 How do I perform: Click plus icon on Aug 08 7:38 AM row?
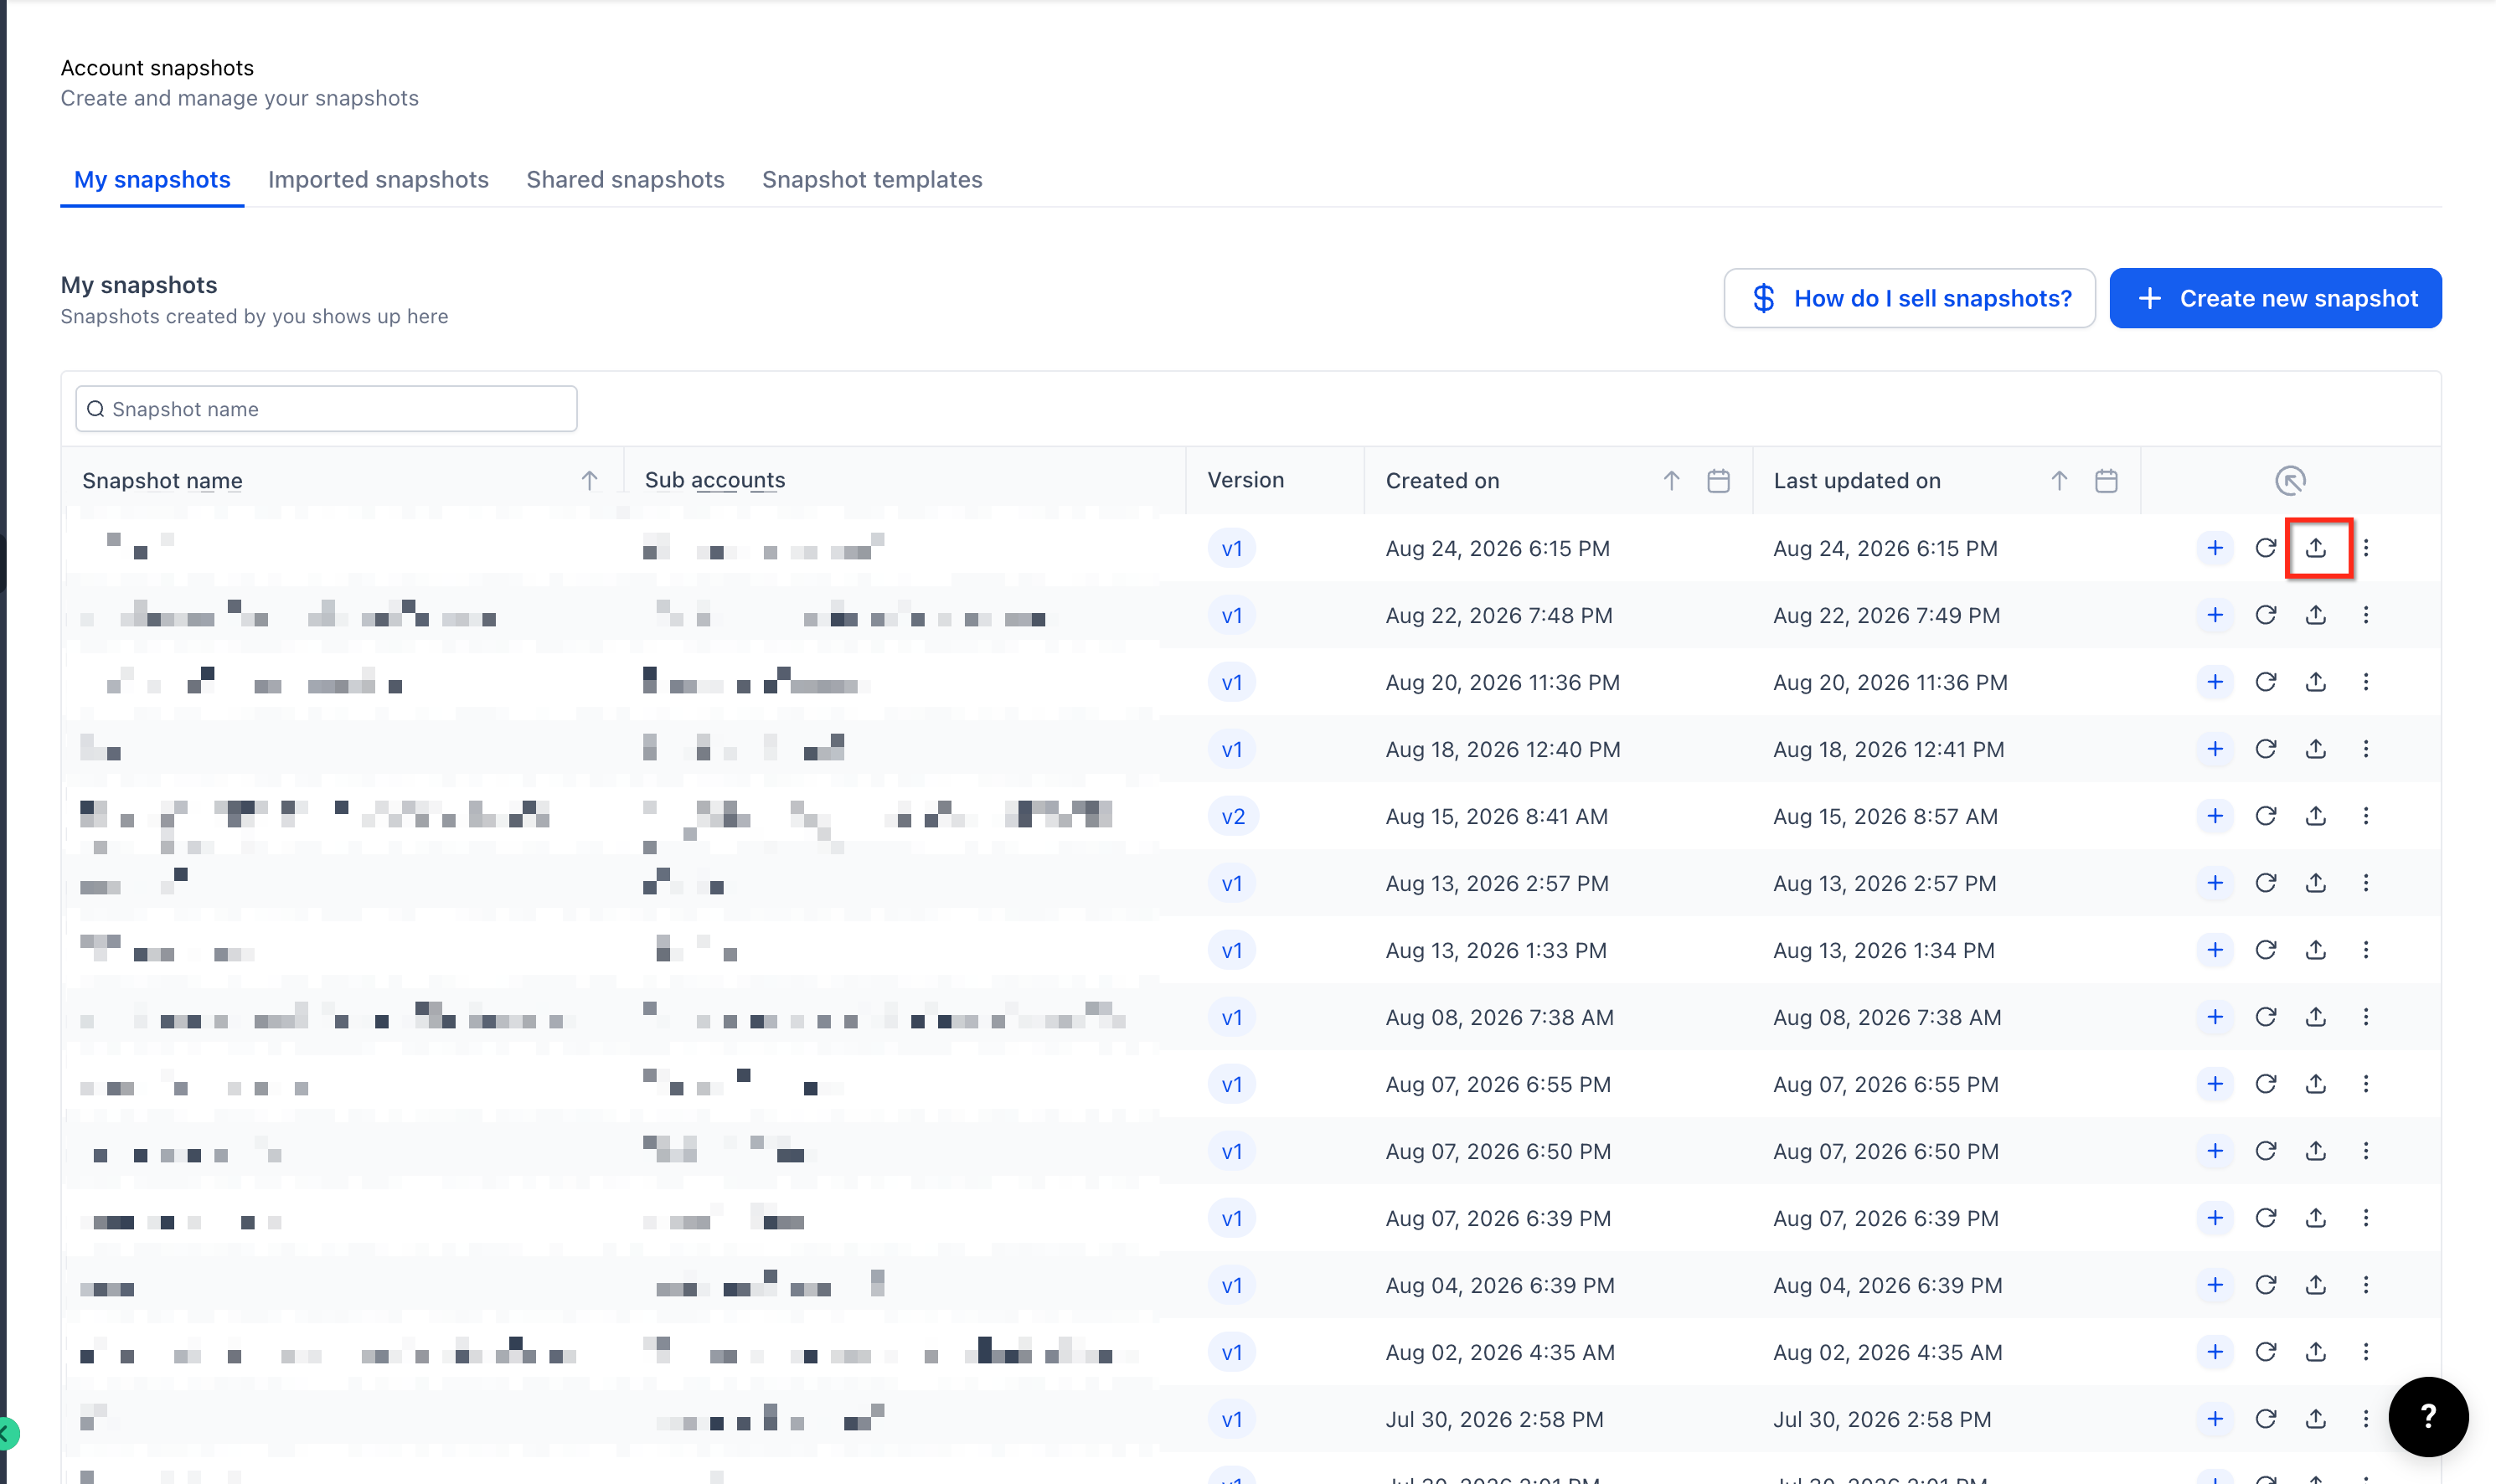[2215, 1017]
